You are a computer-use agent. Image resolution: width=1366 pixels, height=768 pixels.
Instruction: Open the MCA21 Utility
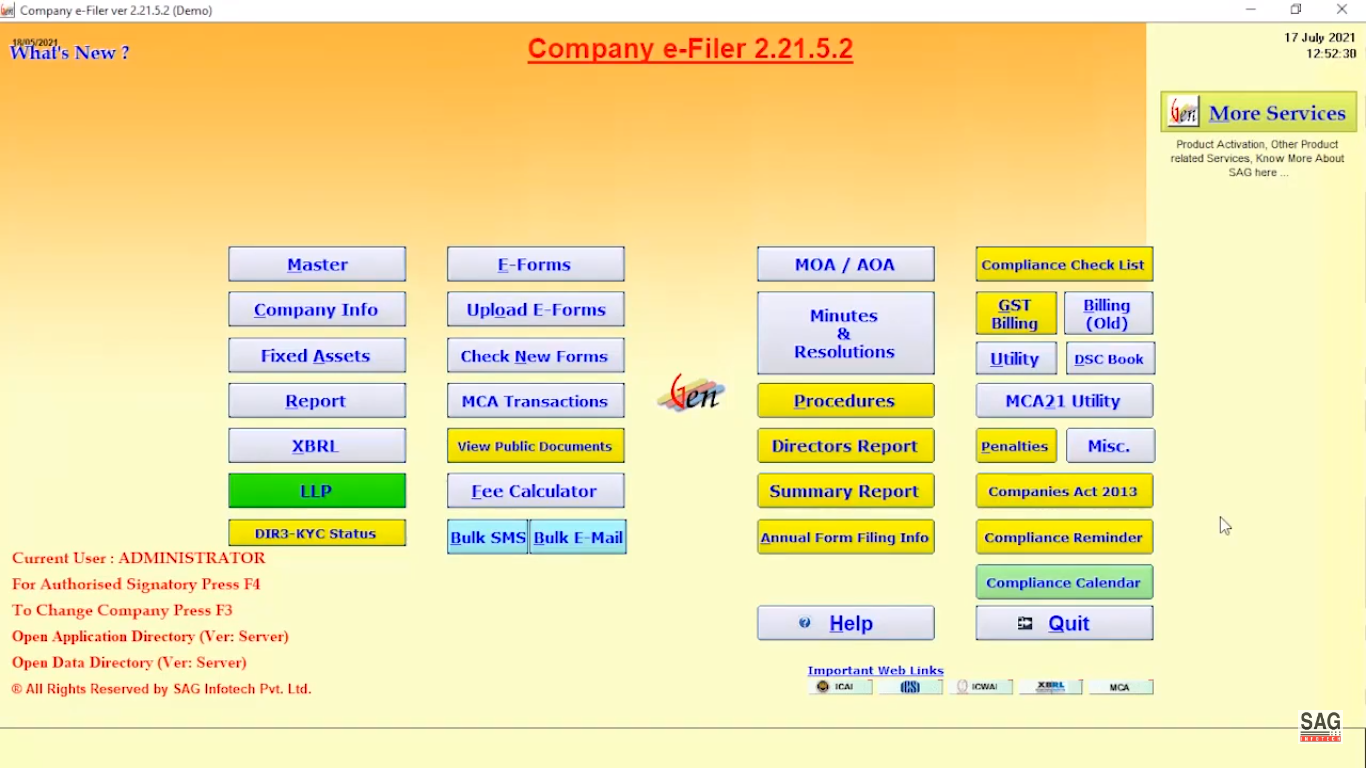(x=1063, y=400)
